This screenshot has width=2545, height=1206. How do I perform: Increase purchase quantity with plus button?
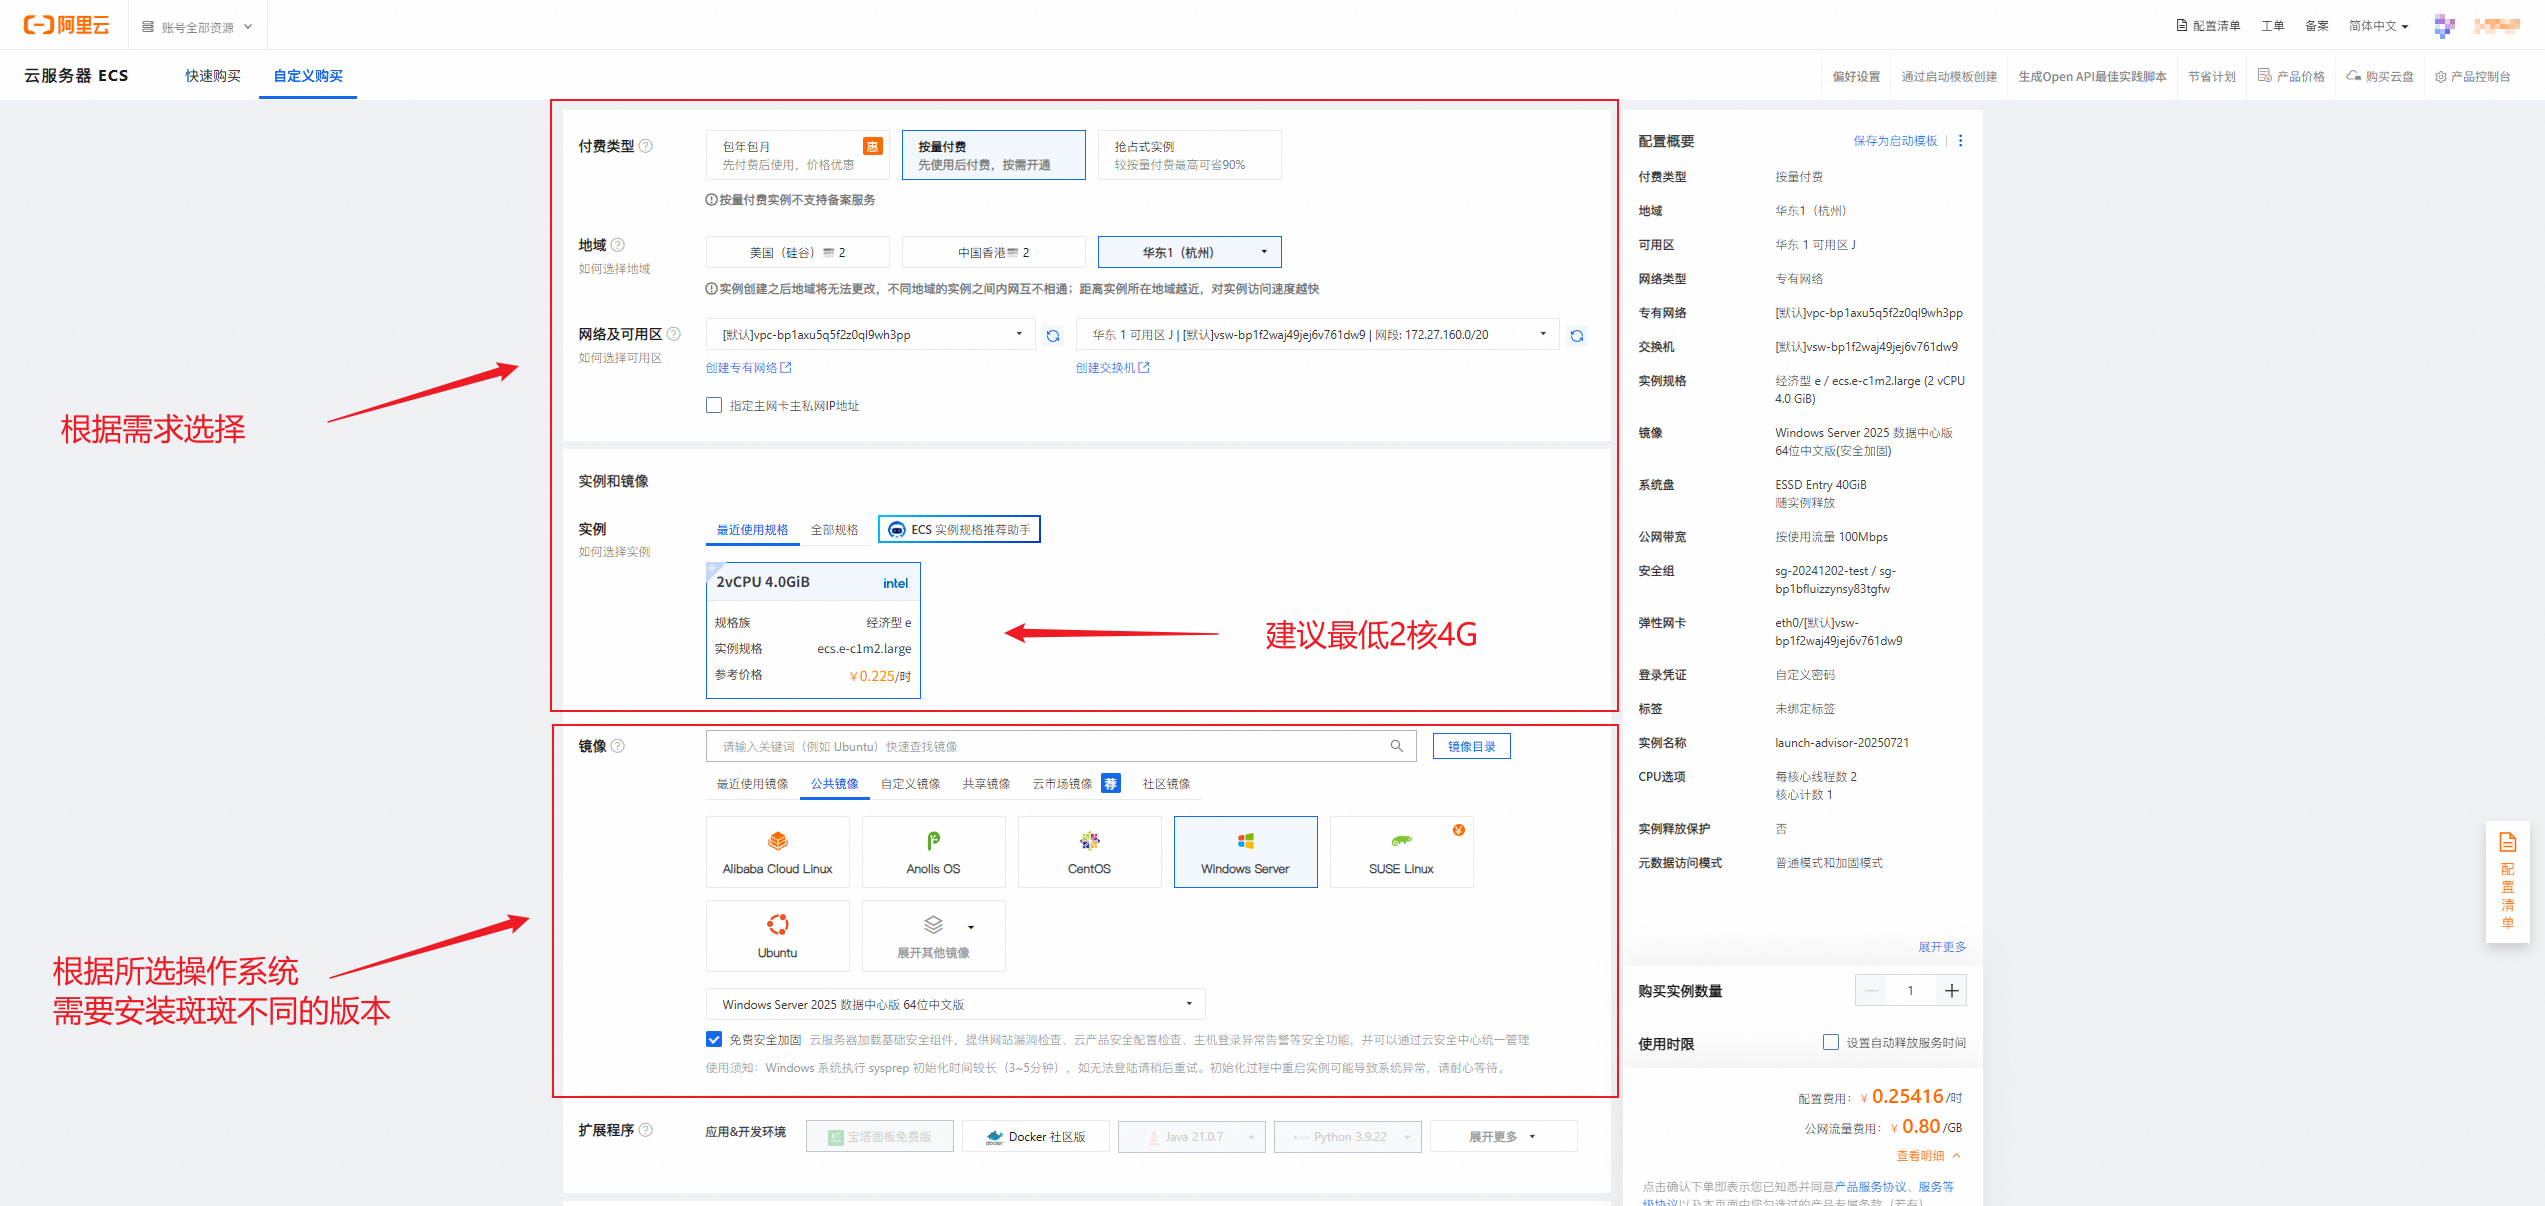pos(1951,990)
